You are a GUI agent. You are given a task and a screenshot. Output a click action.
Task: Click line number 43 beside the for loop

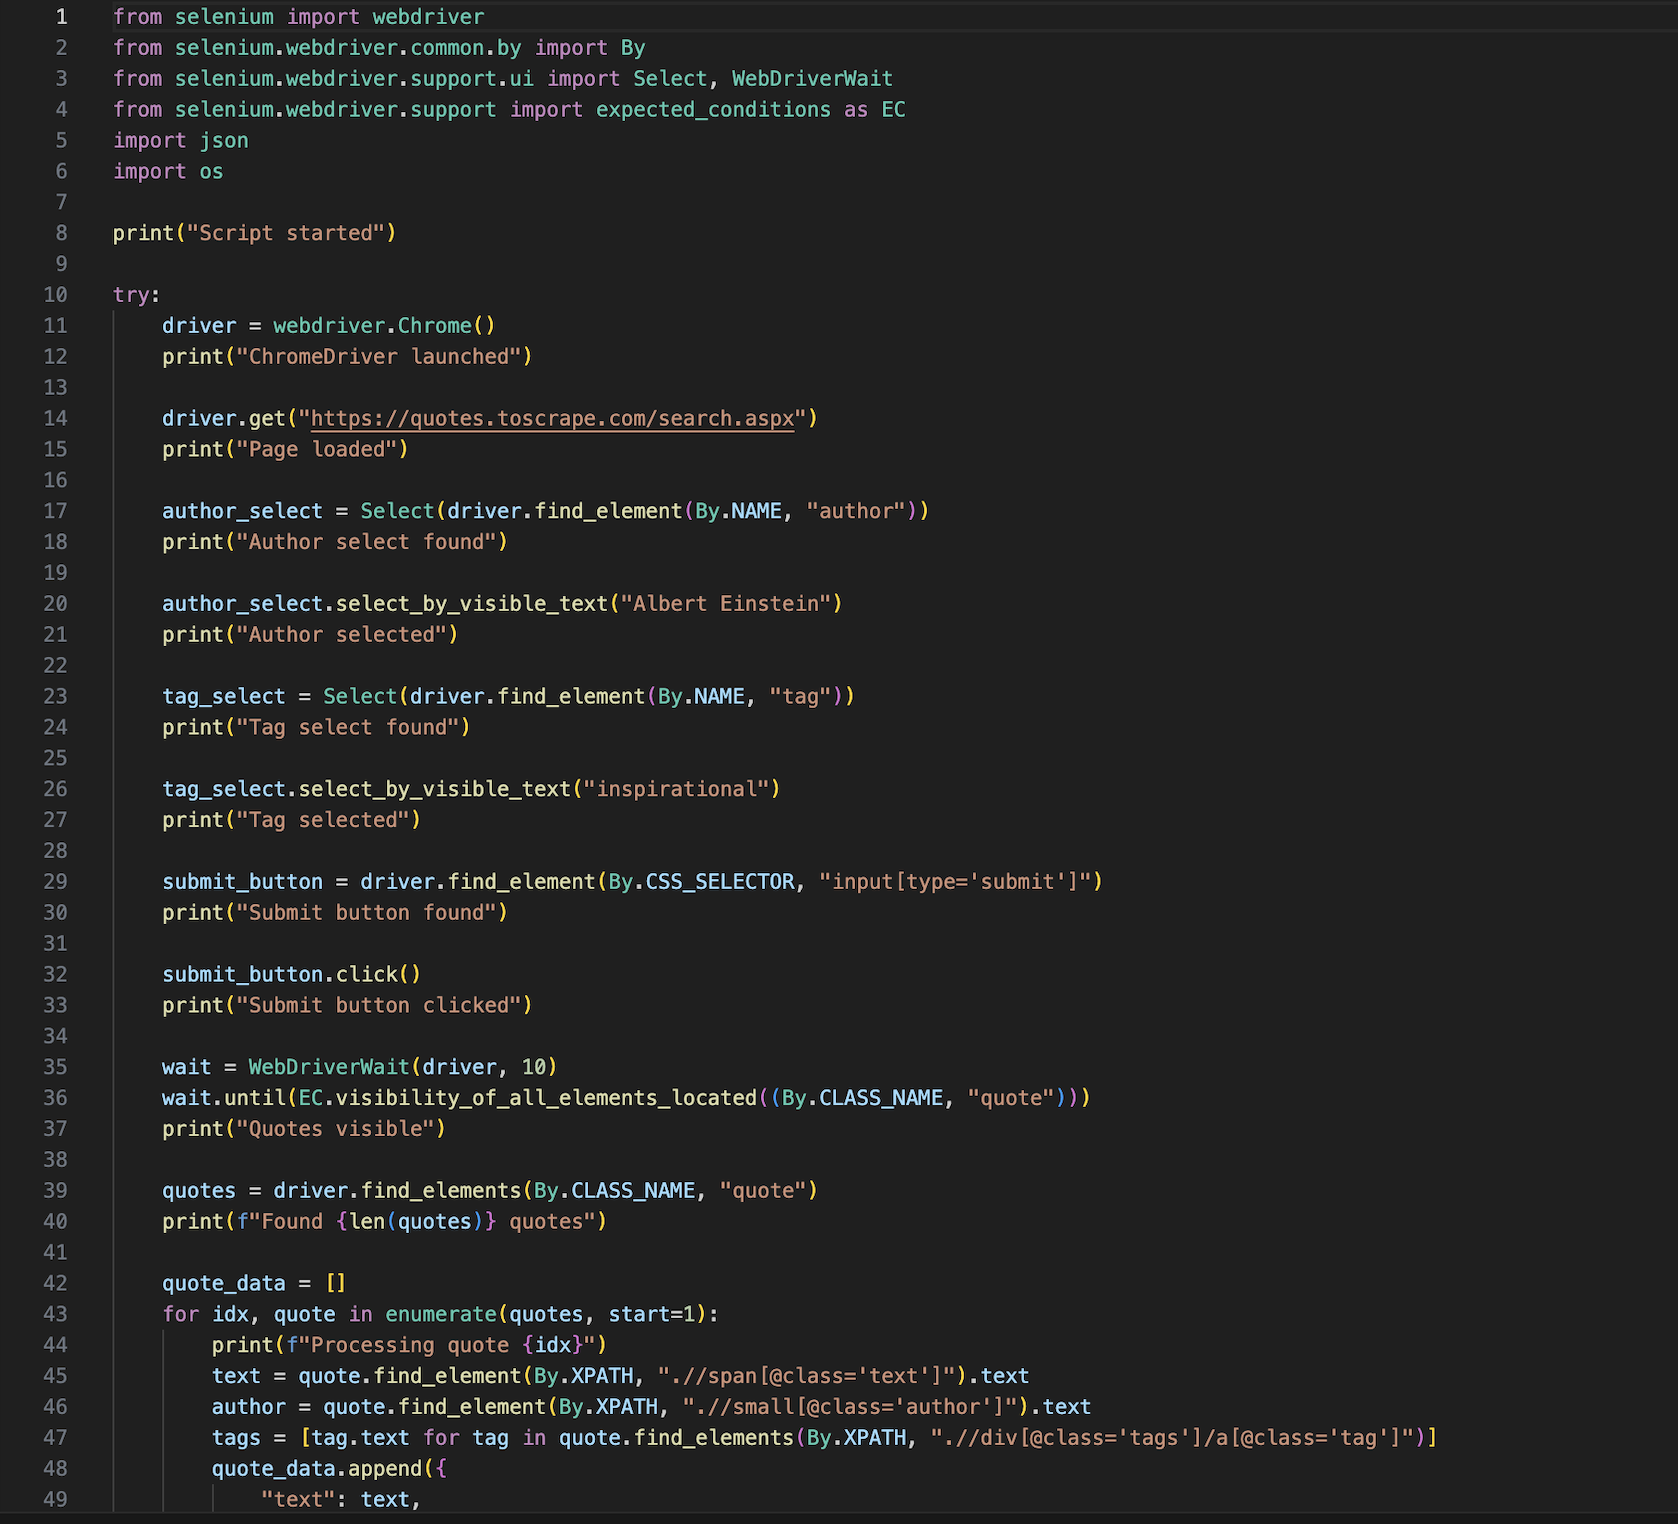55,1314
